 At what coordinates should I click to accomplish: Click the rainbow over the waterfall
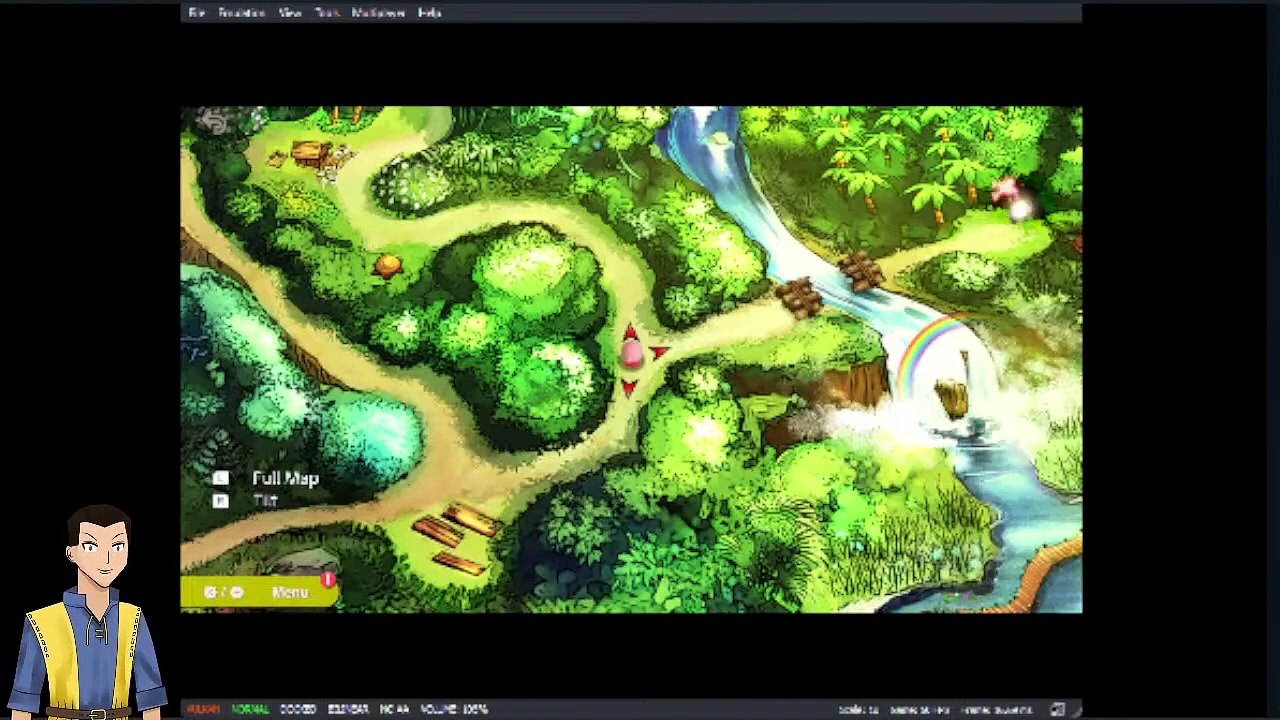point(931,352)
